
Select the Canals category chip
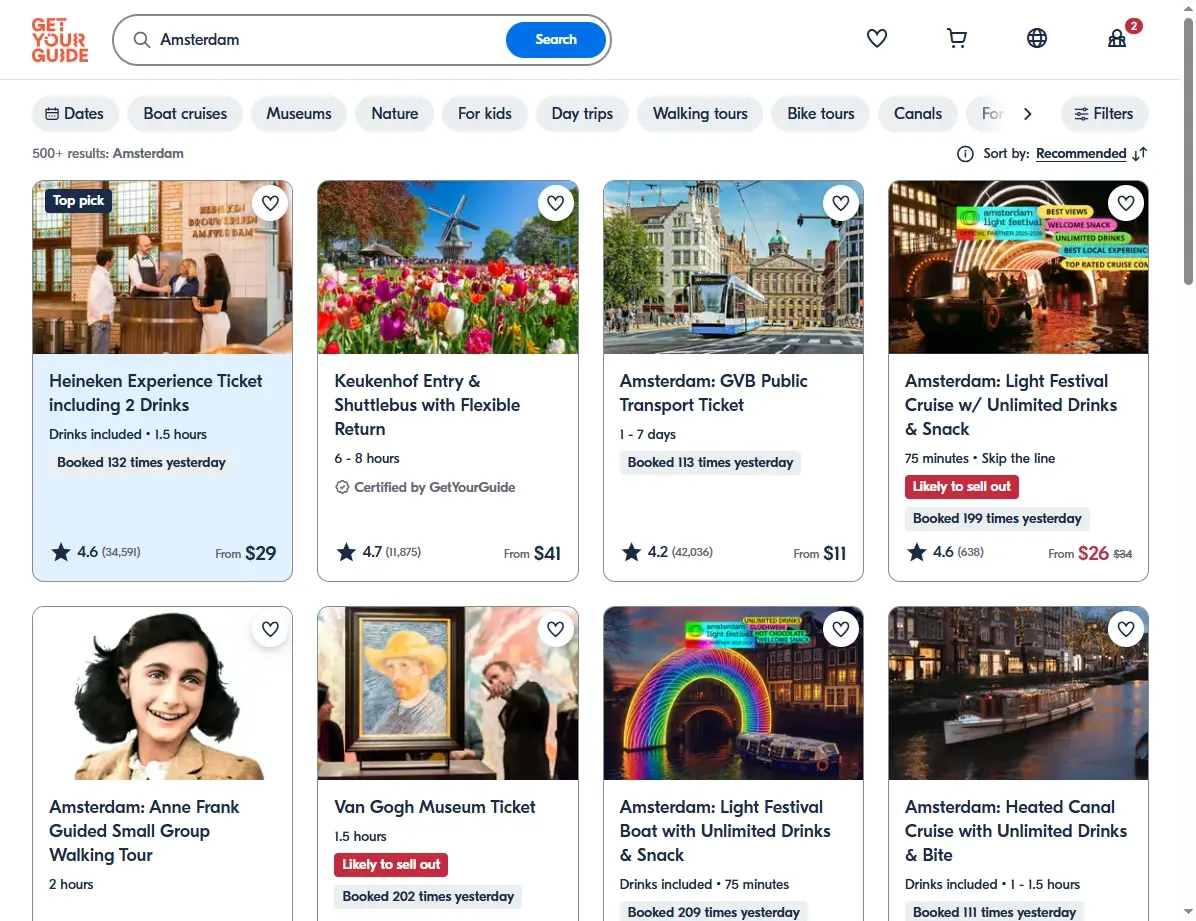click(x=918, y=114)
